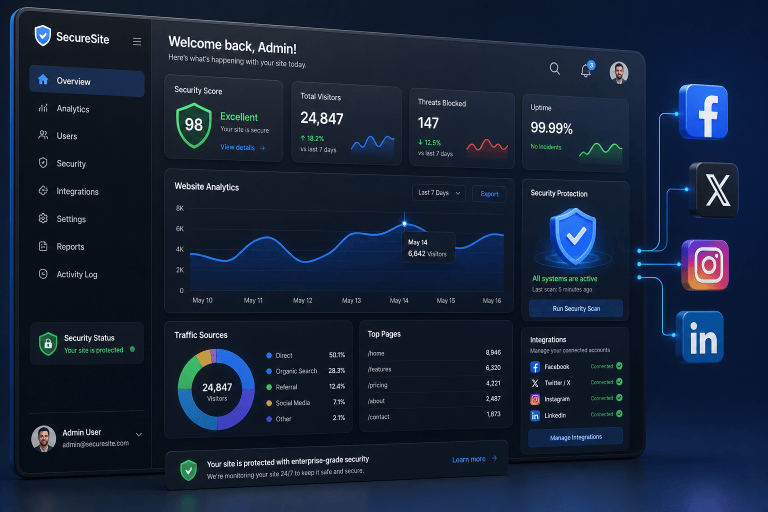The width and height of the screenshot is (768, 512).
Task: Click the Total Visitors 24,847 value
Action: [322, 118]
